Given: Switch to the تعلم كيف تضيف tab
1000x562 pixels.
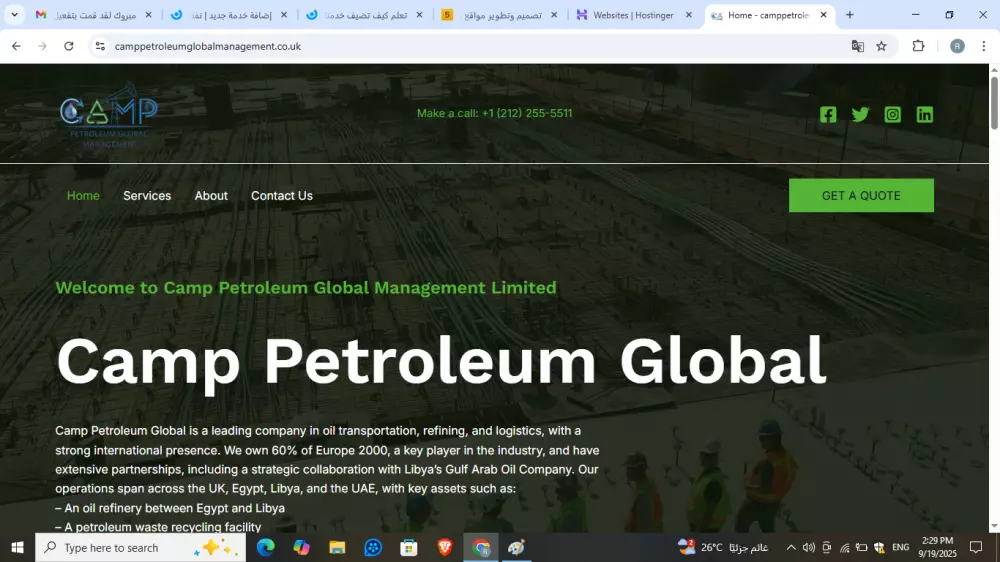Looking at the screenshot, I should 364,15.
